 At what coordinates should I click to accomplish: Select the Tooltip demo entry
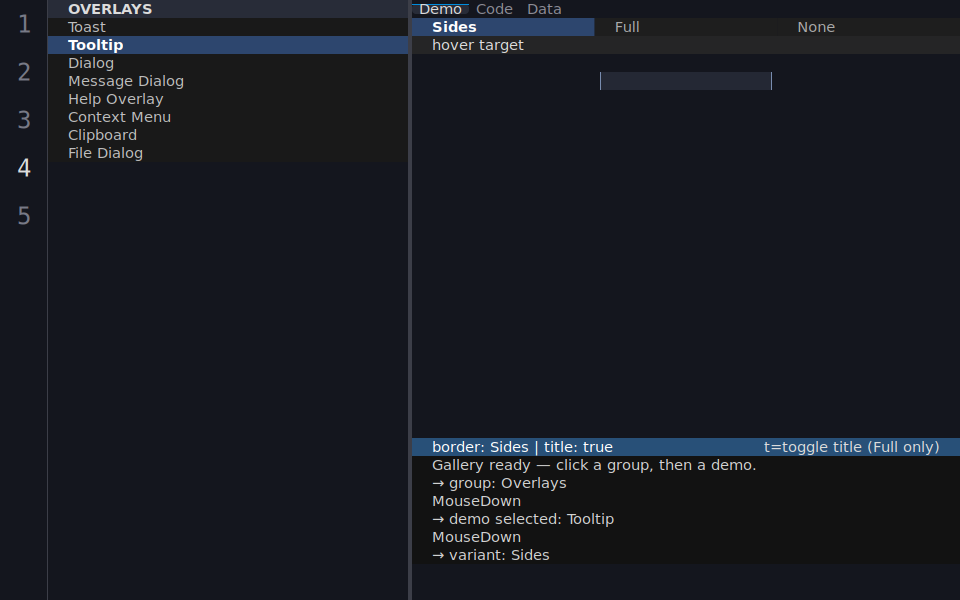(228, 45)
